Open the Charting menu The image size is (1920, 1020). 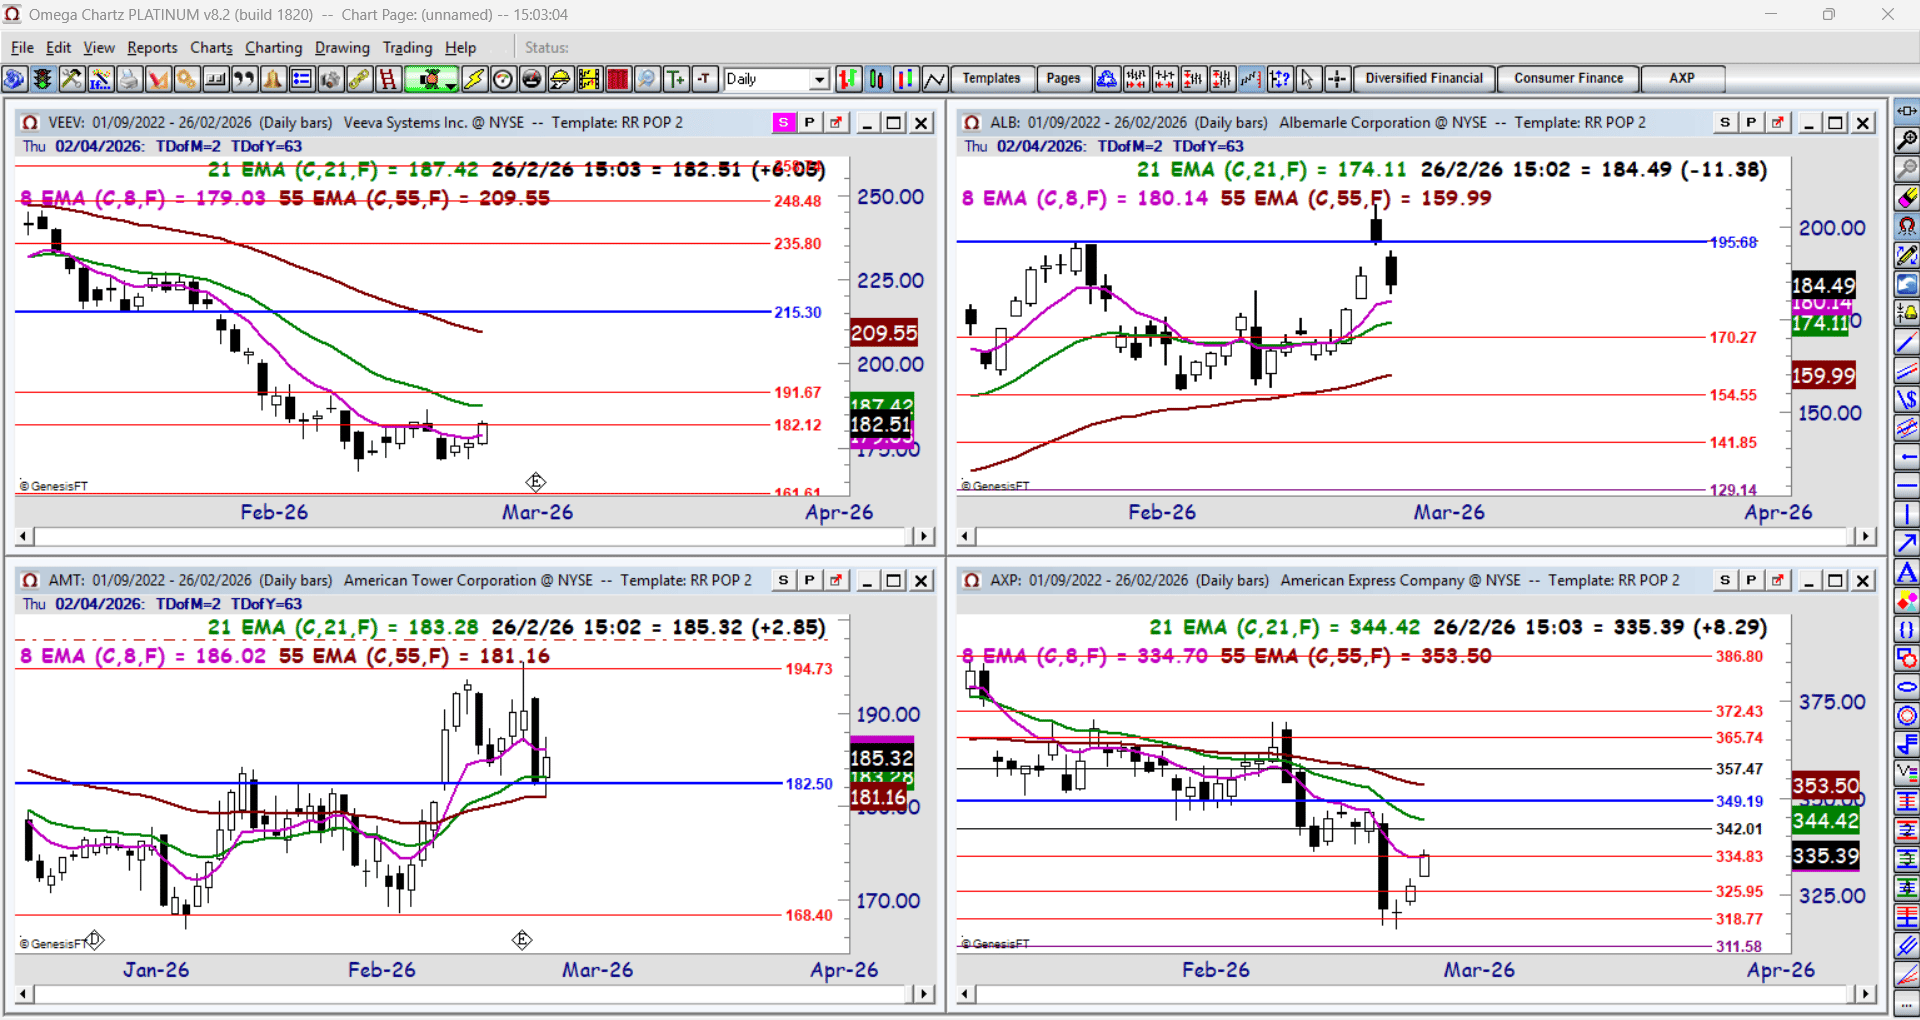(273, 47)
